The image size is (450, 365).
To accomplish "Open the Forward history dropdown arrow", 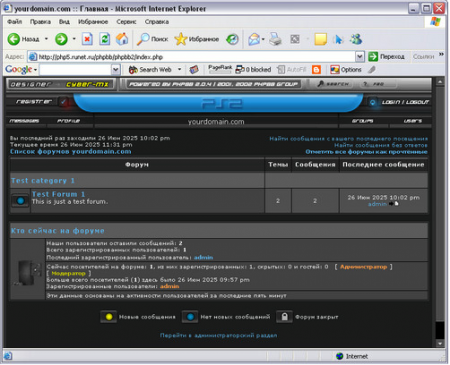I will [x=74, y=39].
